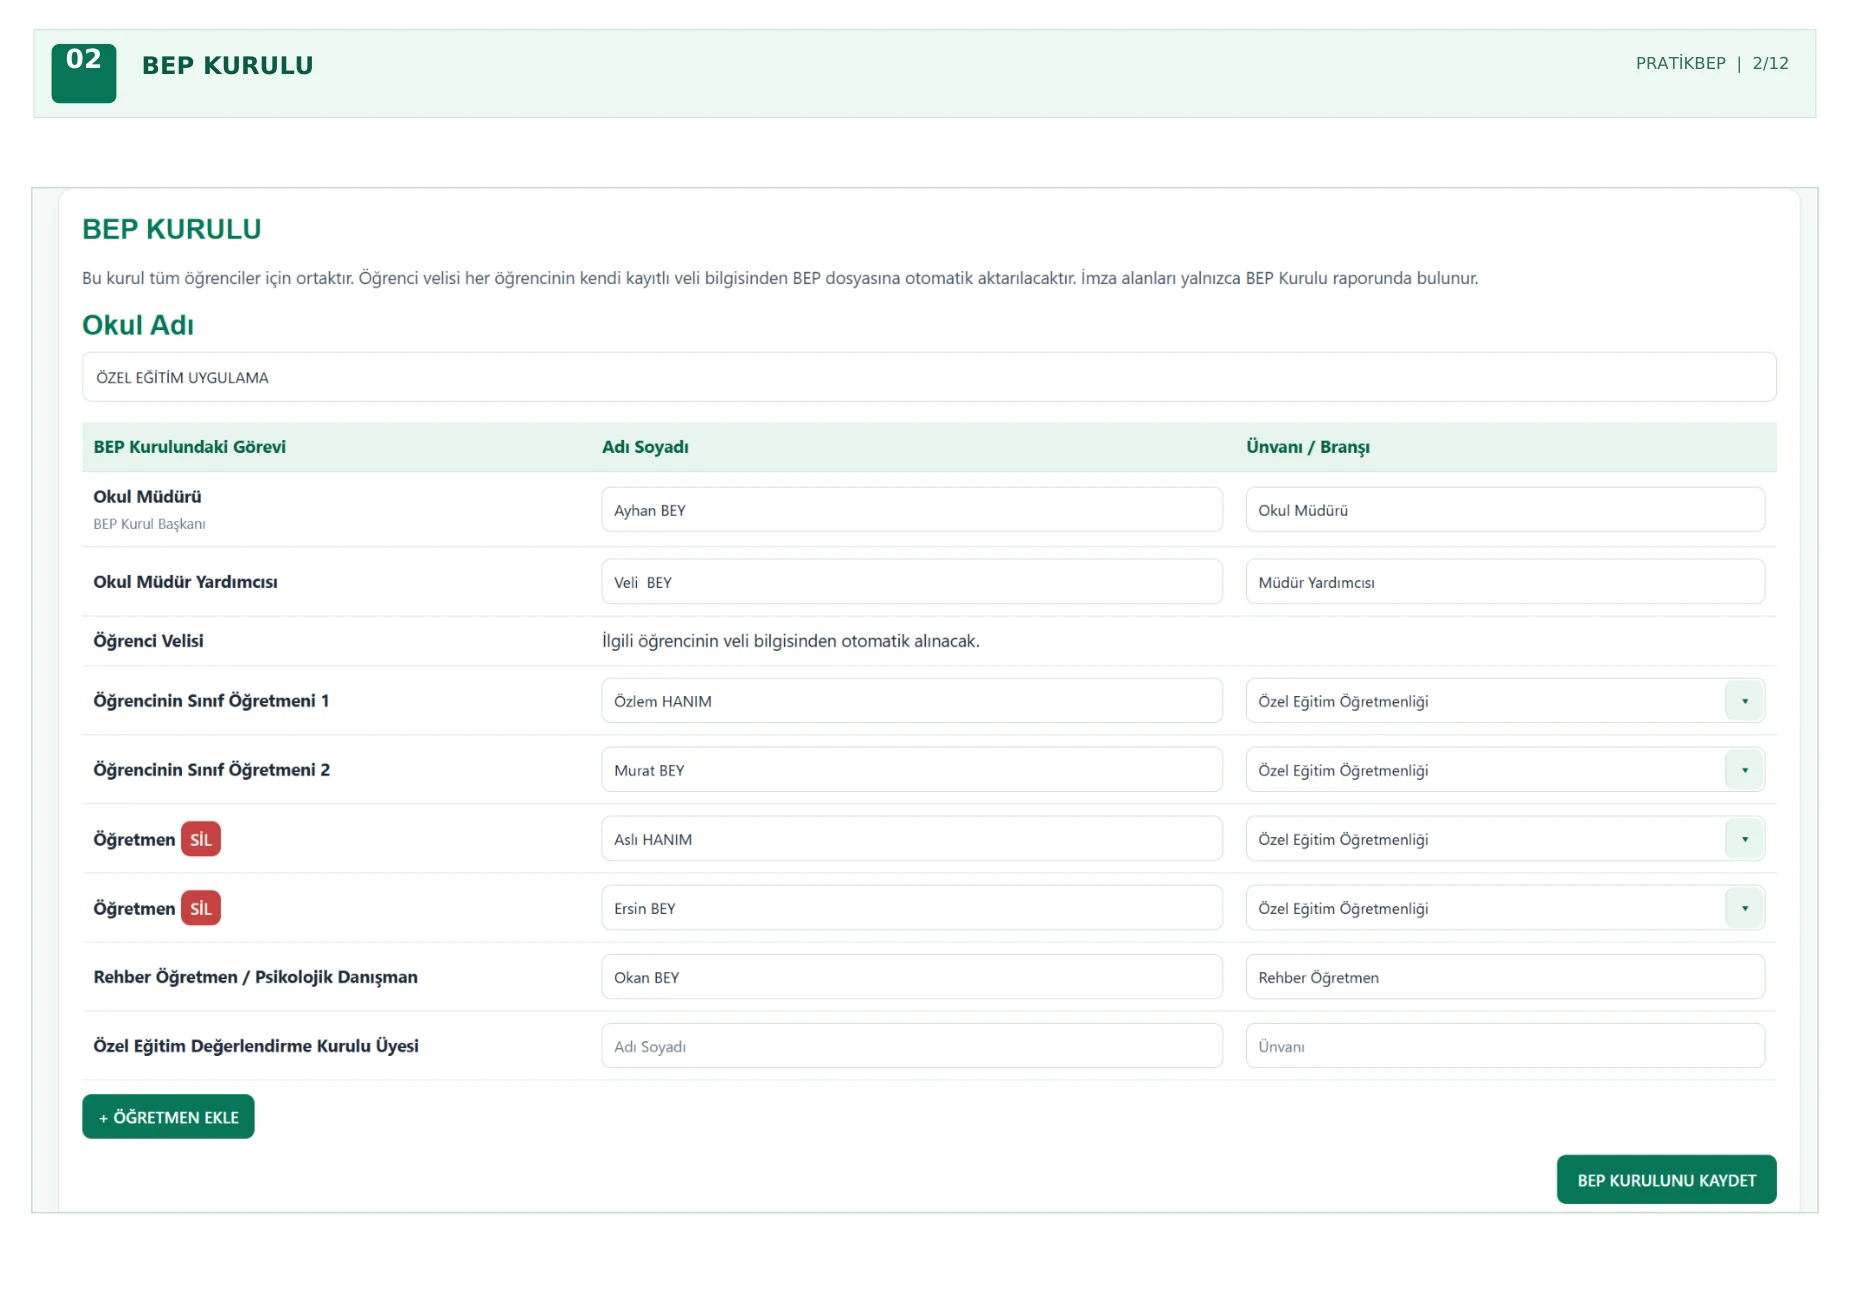Edit the name field 'Murat BEY'
The image size is (1850, 1309).
pos(911,770)
